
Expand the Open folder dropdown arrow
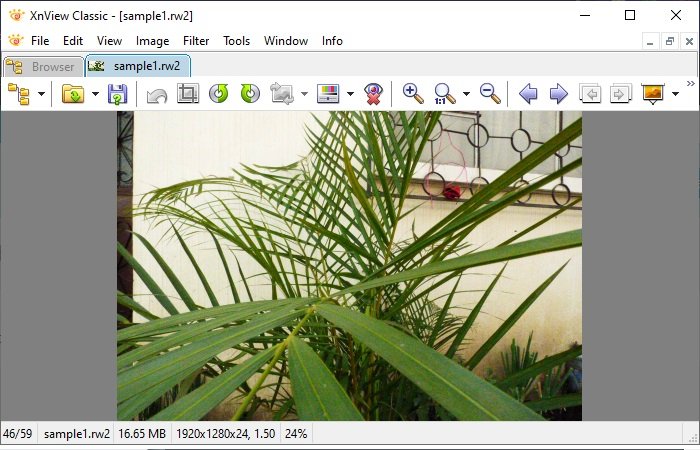coord(95,94)
